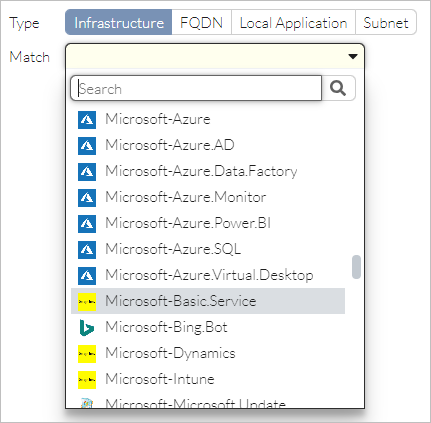Click the Bing logo icon
This screenshot has height=423, width=431.
87,328
